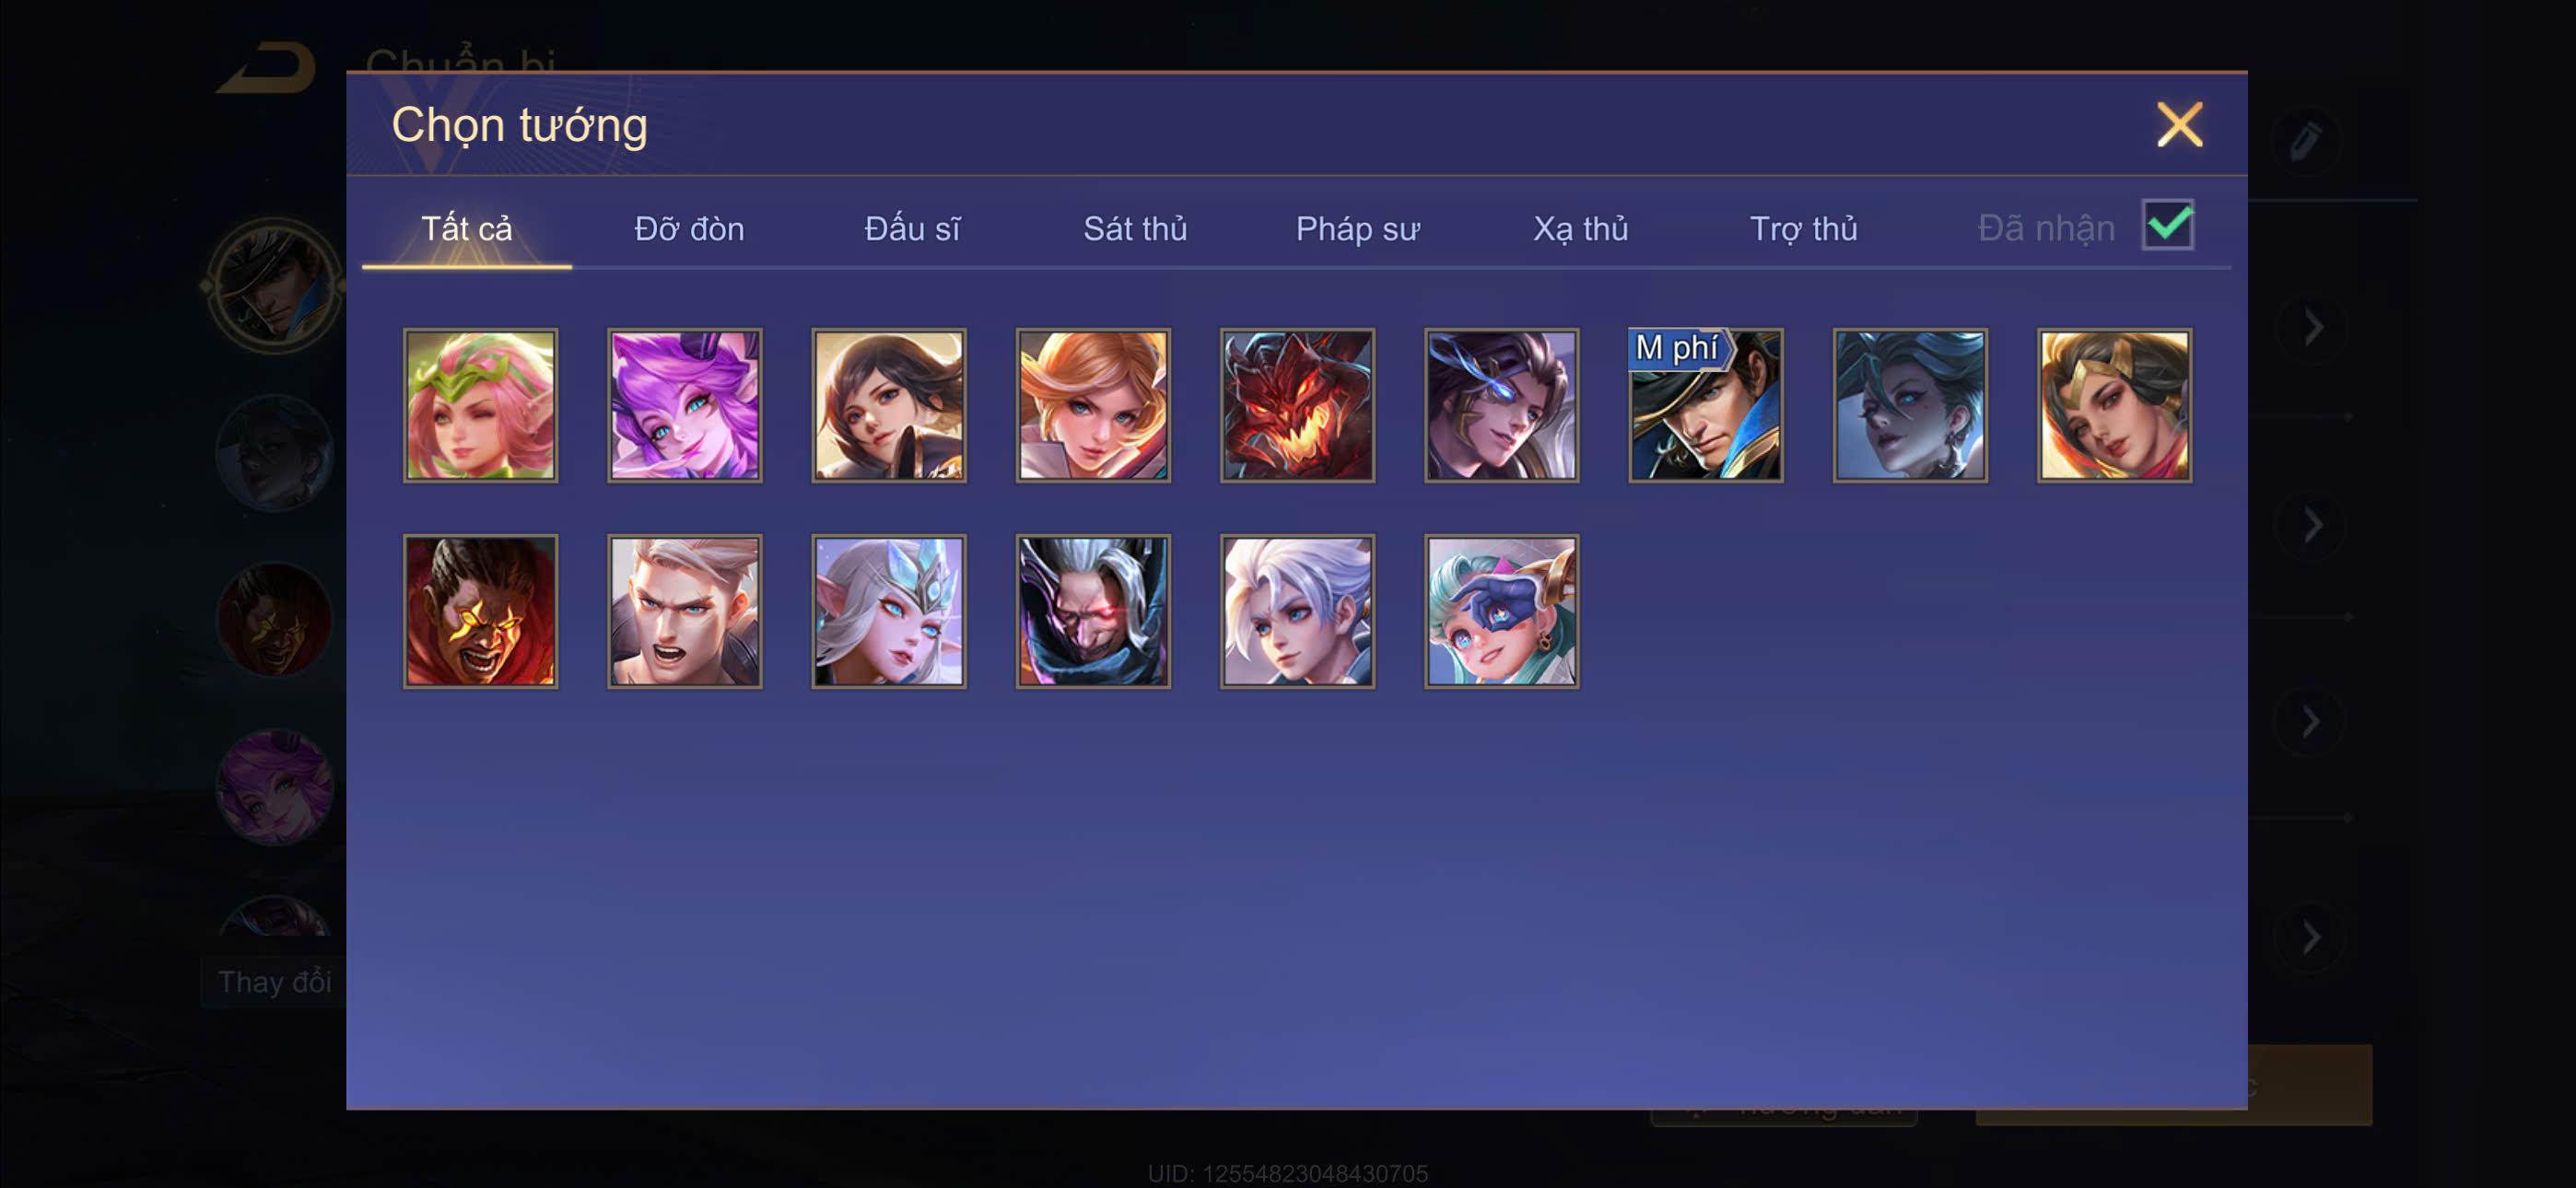Filter heroes by Xạ thủ

click(1580, 229)
